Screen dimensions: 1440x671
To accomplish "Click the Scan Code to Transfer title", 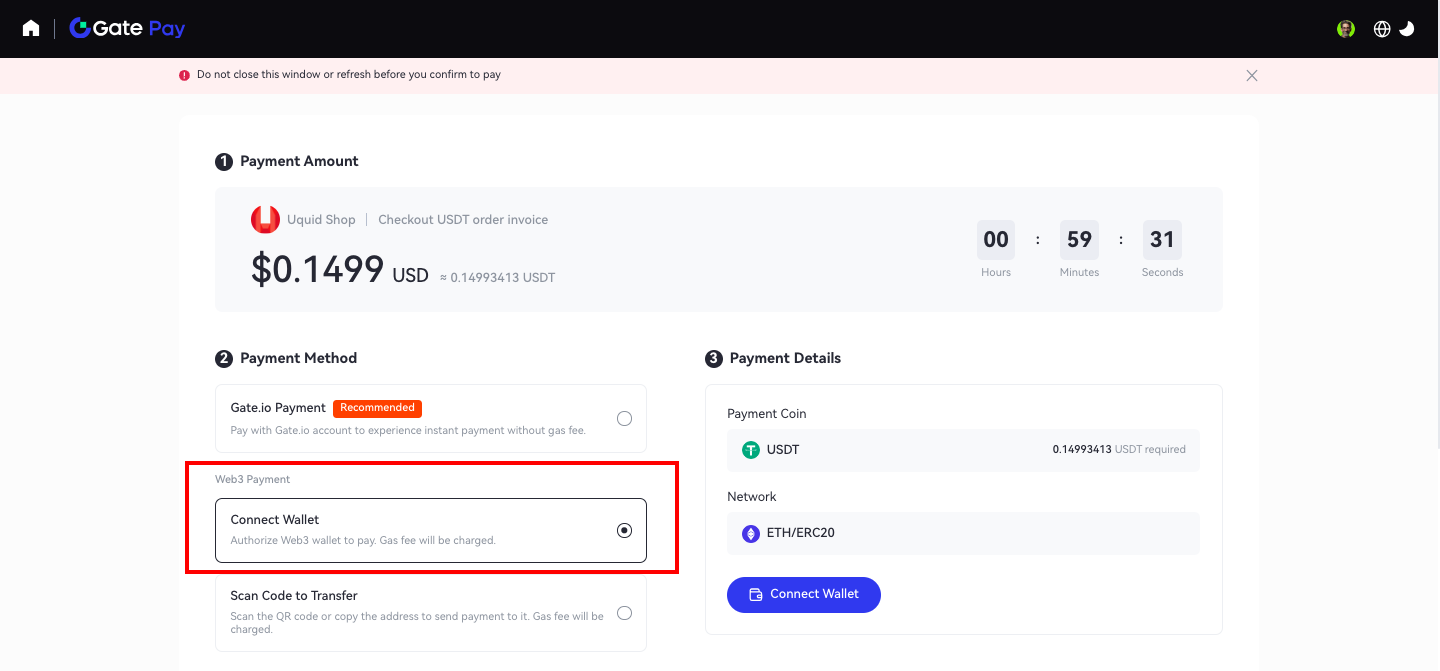I will click(294, 595).
